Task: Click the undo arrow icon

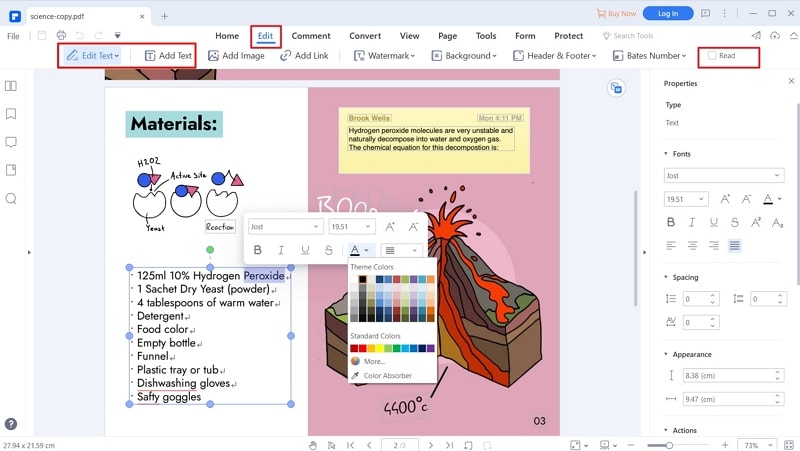Action: pyautogui.click(x=80, y=35)
